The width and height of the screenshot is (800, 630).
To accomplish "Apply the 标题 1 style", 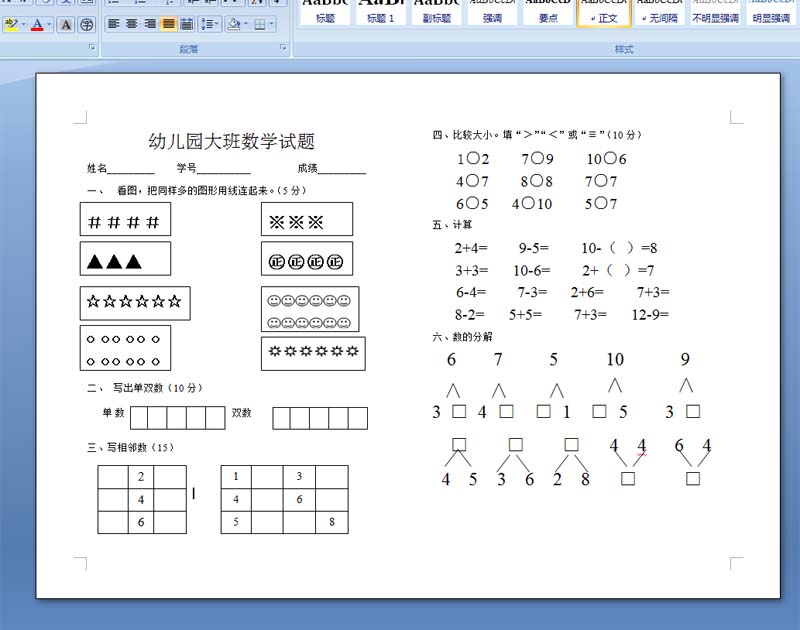I will (x=381, y=11).
